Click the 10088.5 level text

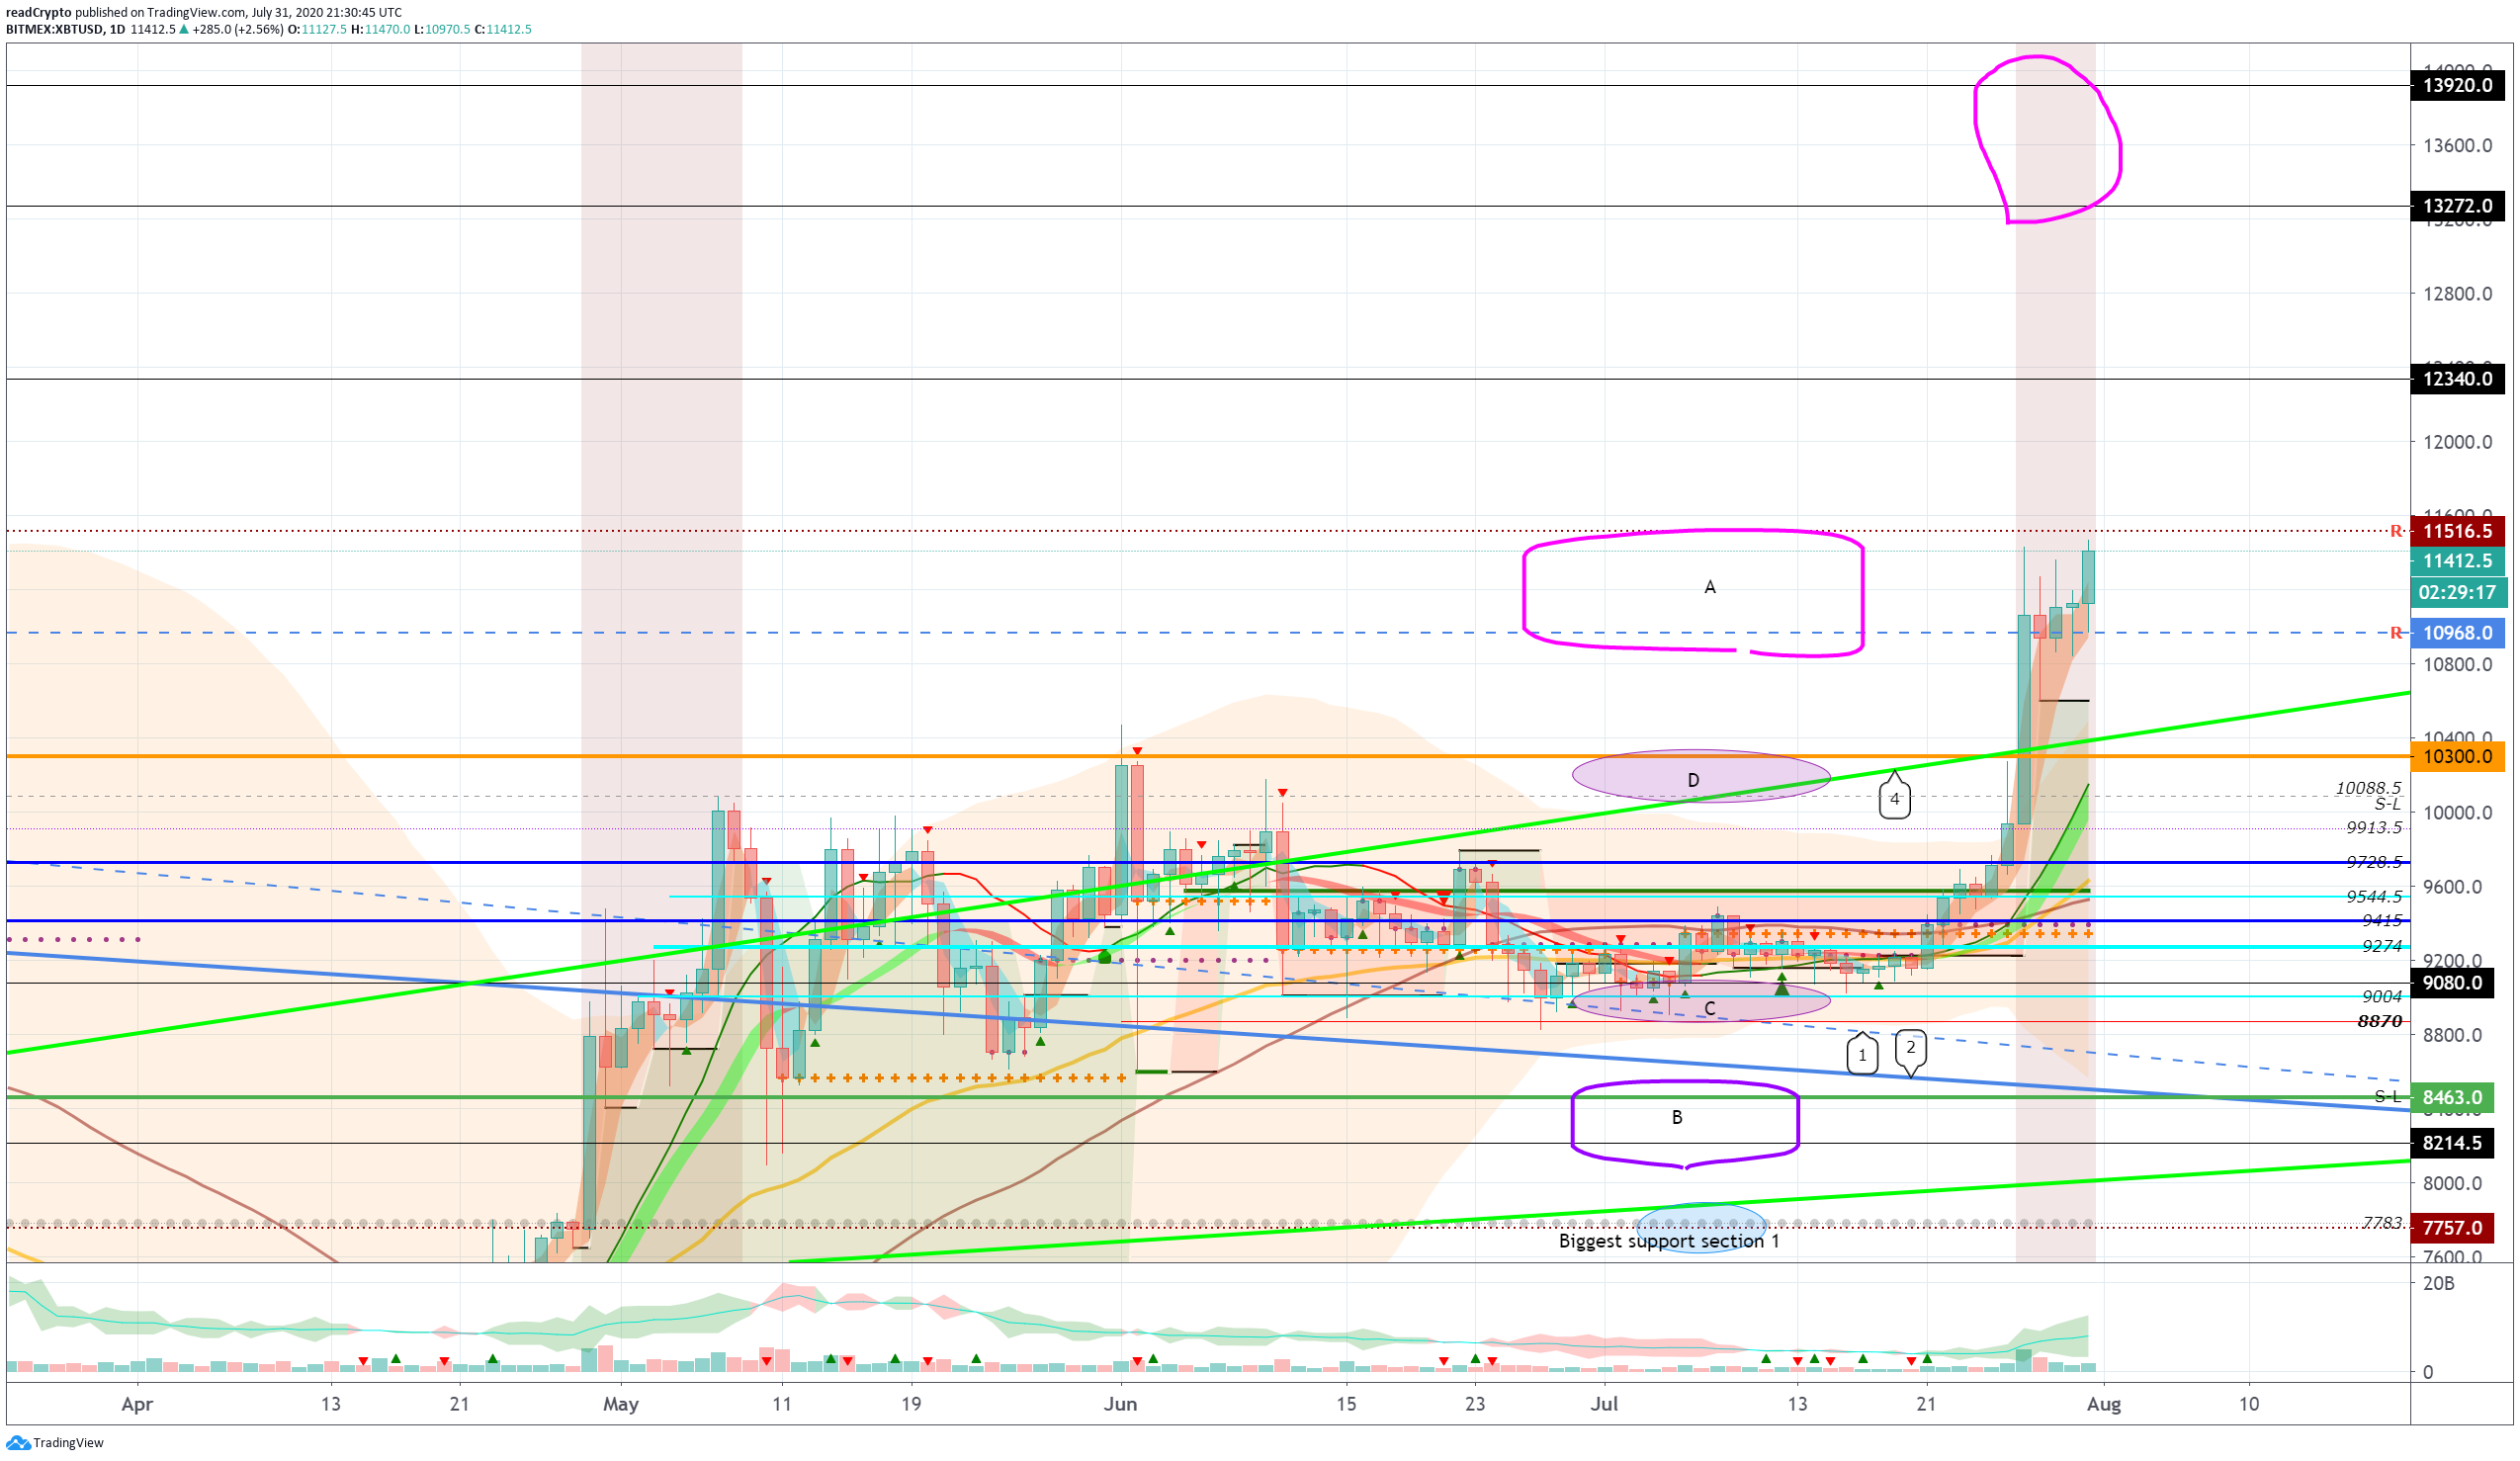pyautogui.click(x=2368, y=788)
